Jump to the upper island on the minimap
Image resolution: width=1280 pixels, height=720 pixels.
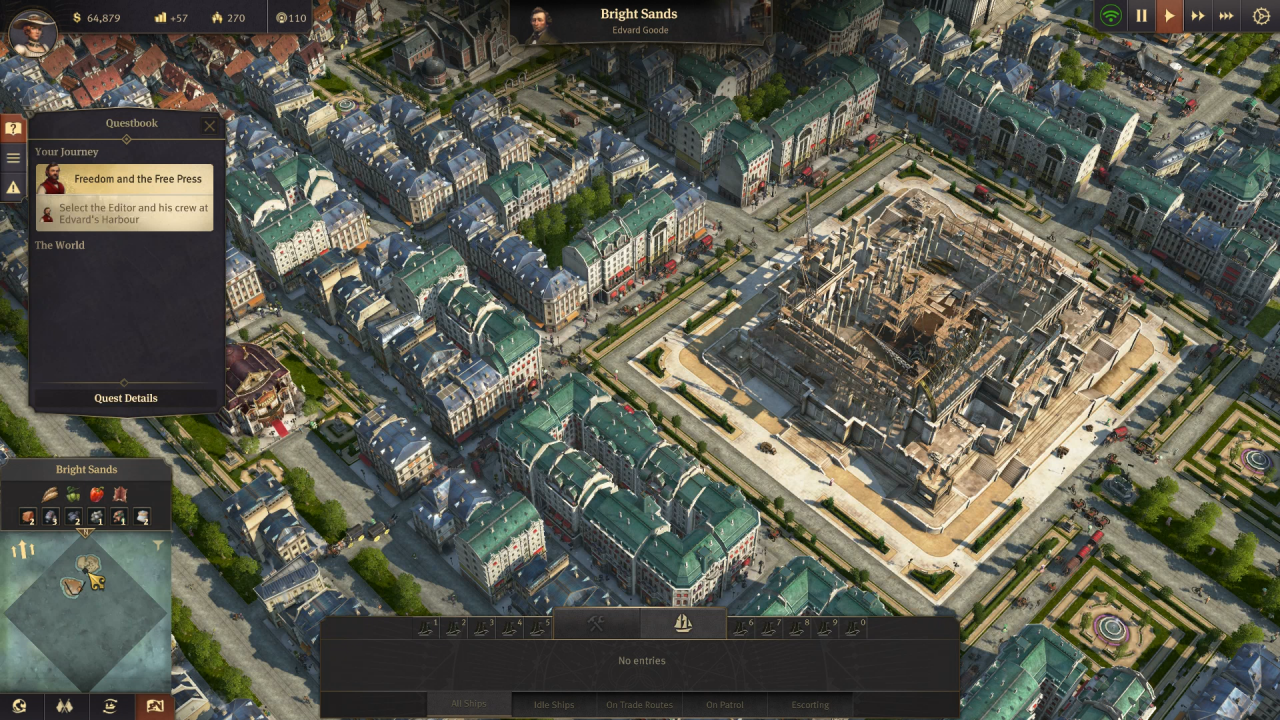[87, 564]
